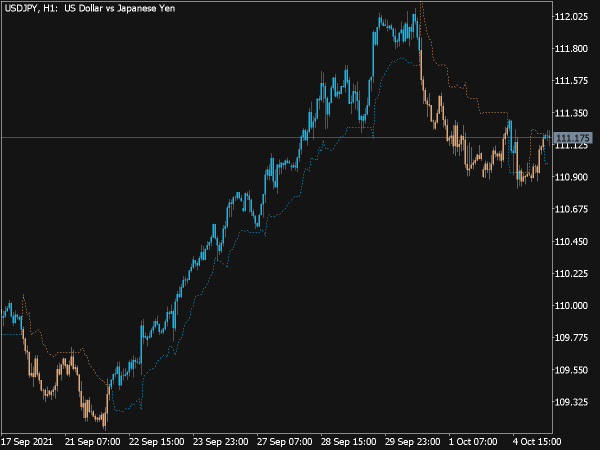600x450 pixels.
Task: Click the 111.800 price scale label
Action: point(571,49)
